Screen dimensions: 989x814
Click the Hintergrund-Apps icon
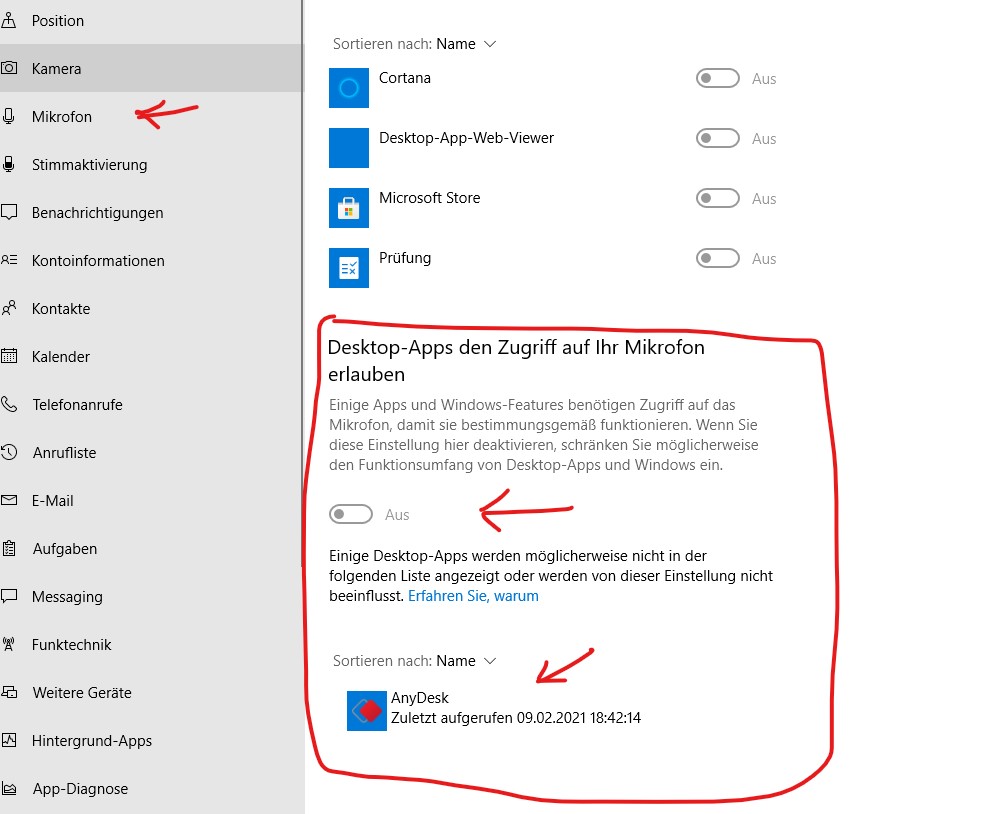(x=9, y=740)
